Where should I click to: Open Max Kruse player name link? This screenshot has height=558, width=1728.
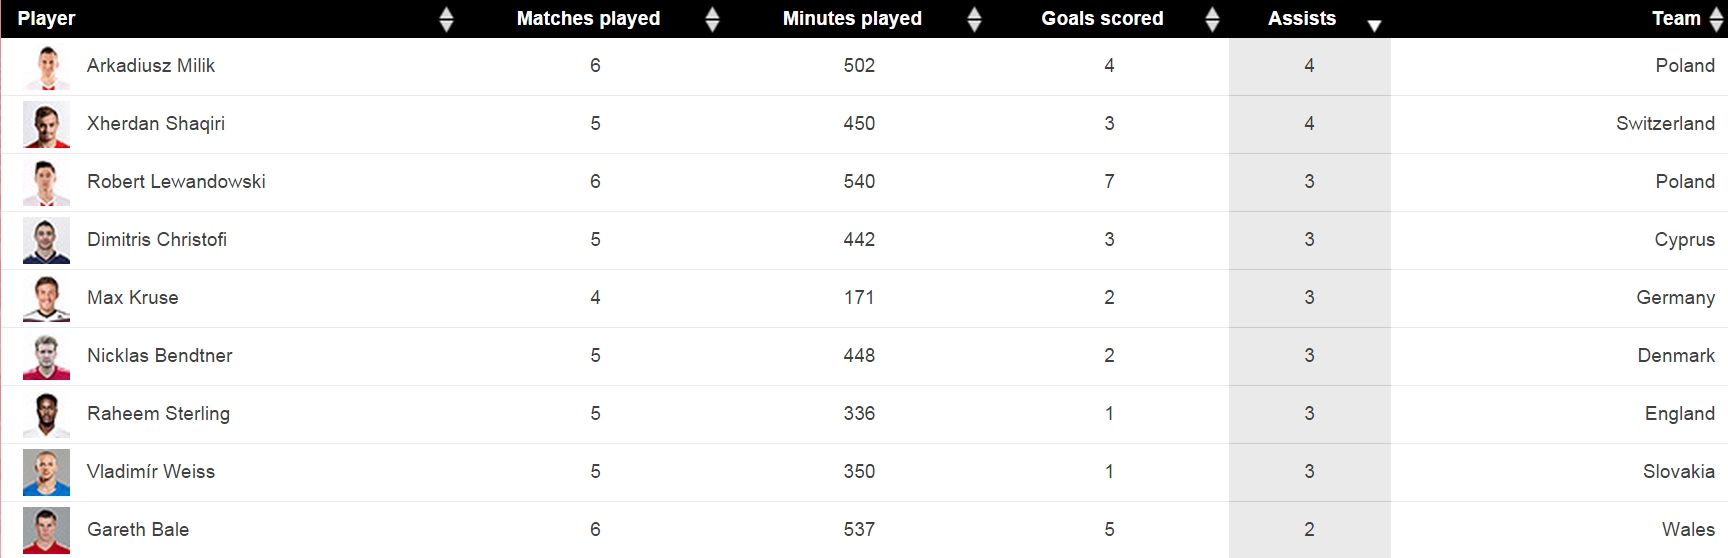(133, 298)
